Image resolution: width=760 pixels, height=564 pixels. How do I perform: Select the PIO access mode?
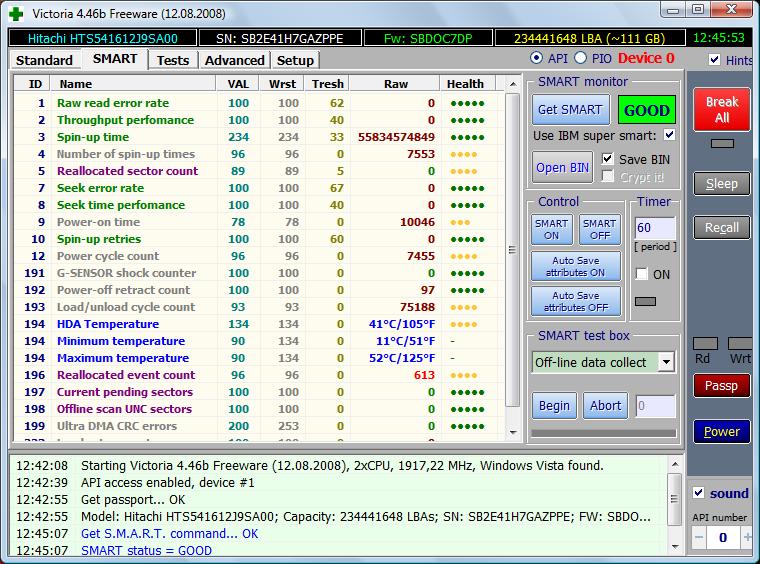tap(581, 58)
